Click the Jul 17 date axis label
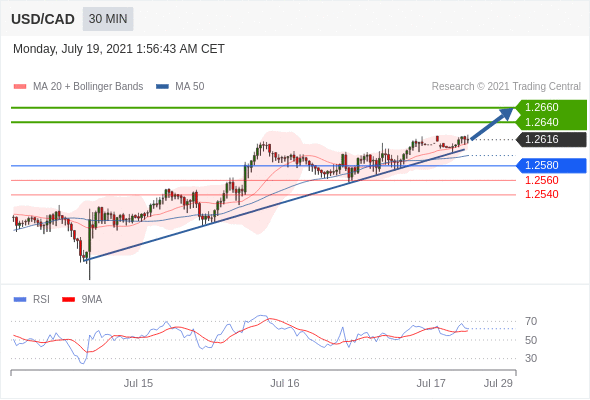Screen dimensions: 590x400 431,383
